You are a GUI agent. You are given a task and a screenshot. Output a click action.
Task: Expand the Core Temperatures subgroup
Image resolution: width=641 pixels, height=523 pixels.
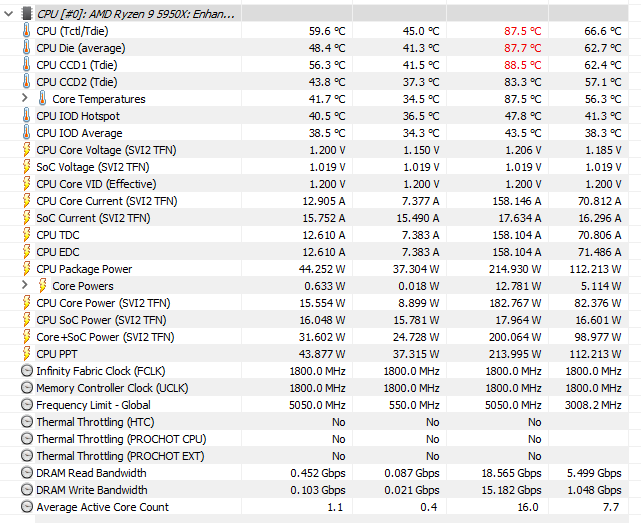(x=25, y=98)
